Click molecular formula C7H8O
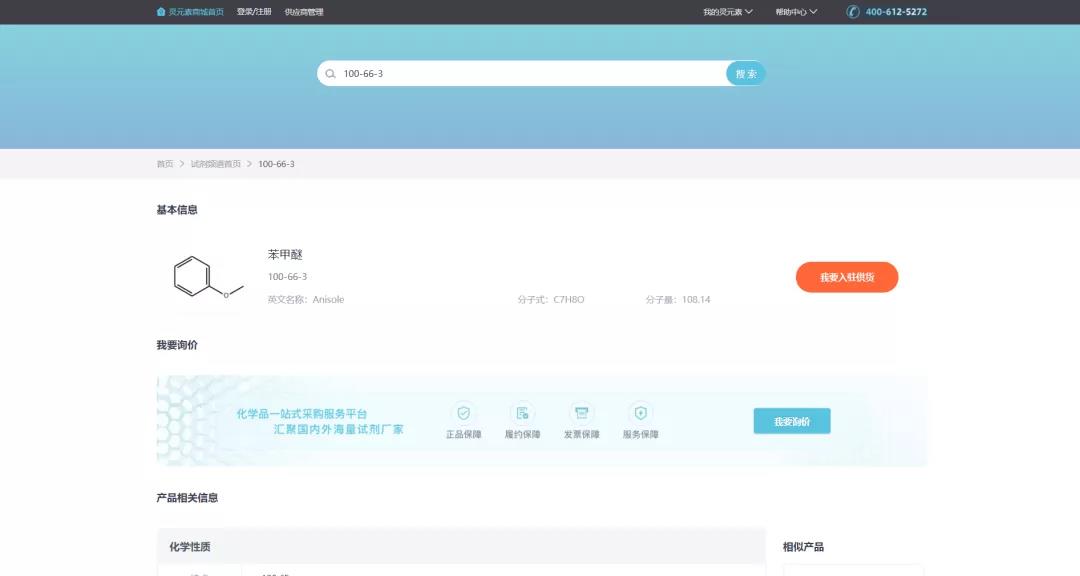Screen dimensions: 1080x576 [x=568, y=300]
